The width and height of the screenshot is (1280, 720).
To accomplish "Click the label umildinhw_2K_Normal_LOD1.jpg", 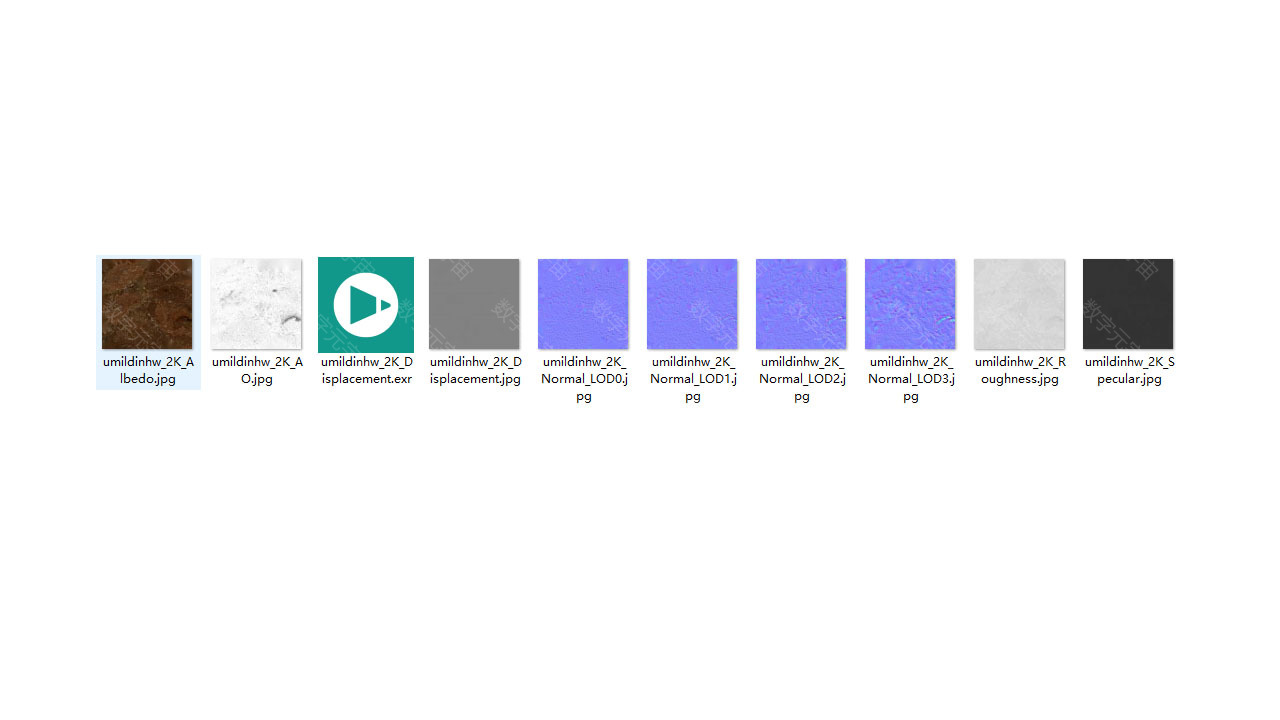I will tap(693, 379).
